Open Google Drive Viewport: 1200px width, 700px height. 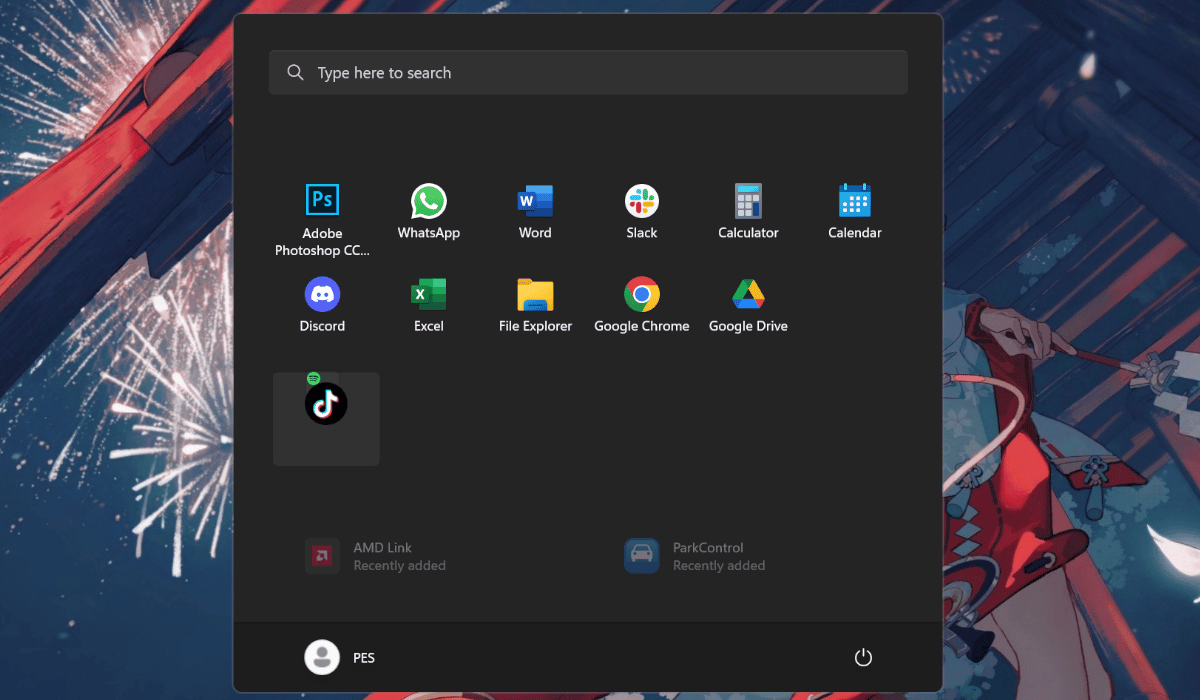pyautogui.click(x=748, y=295)
